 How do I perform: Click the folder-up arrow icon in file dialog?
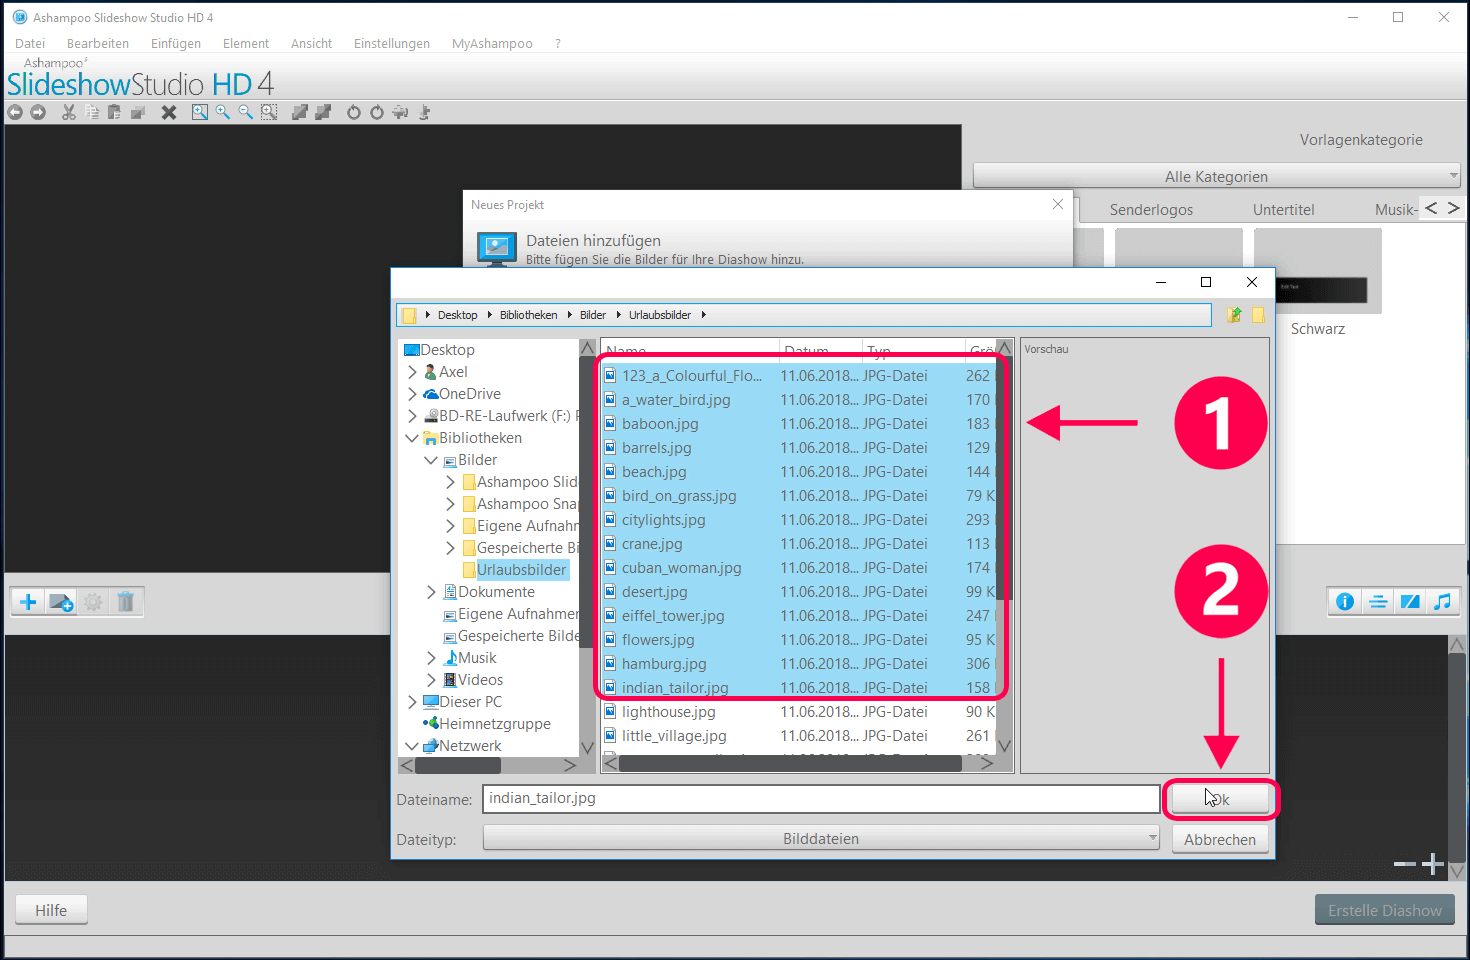pyautogui.click(x=1235, y=315)
